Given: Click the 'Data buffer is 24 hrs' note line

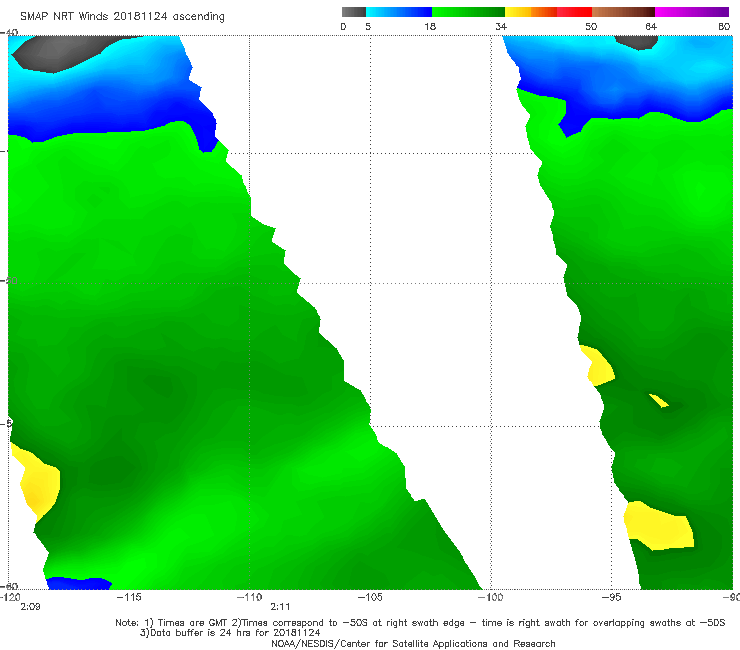Looking at the screenshot, I should 230,633.
